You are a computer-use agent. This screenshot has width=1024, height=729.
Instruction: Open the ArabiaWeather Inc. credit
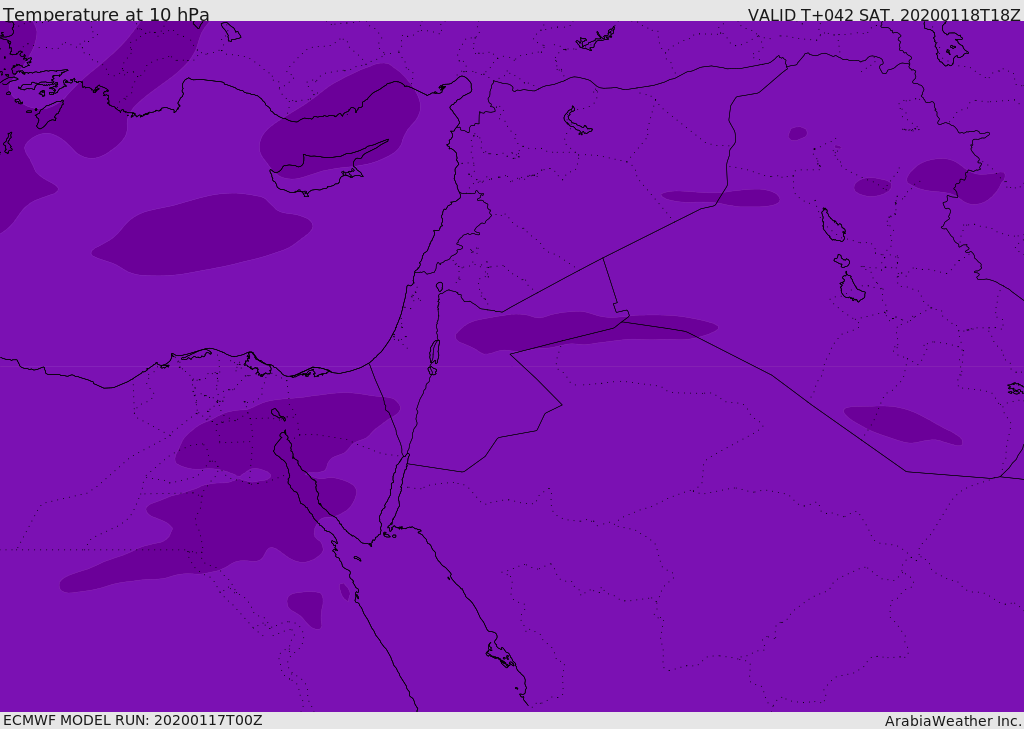point(953,721)
